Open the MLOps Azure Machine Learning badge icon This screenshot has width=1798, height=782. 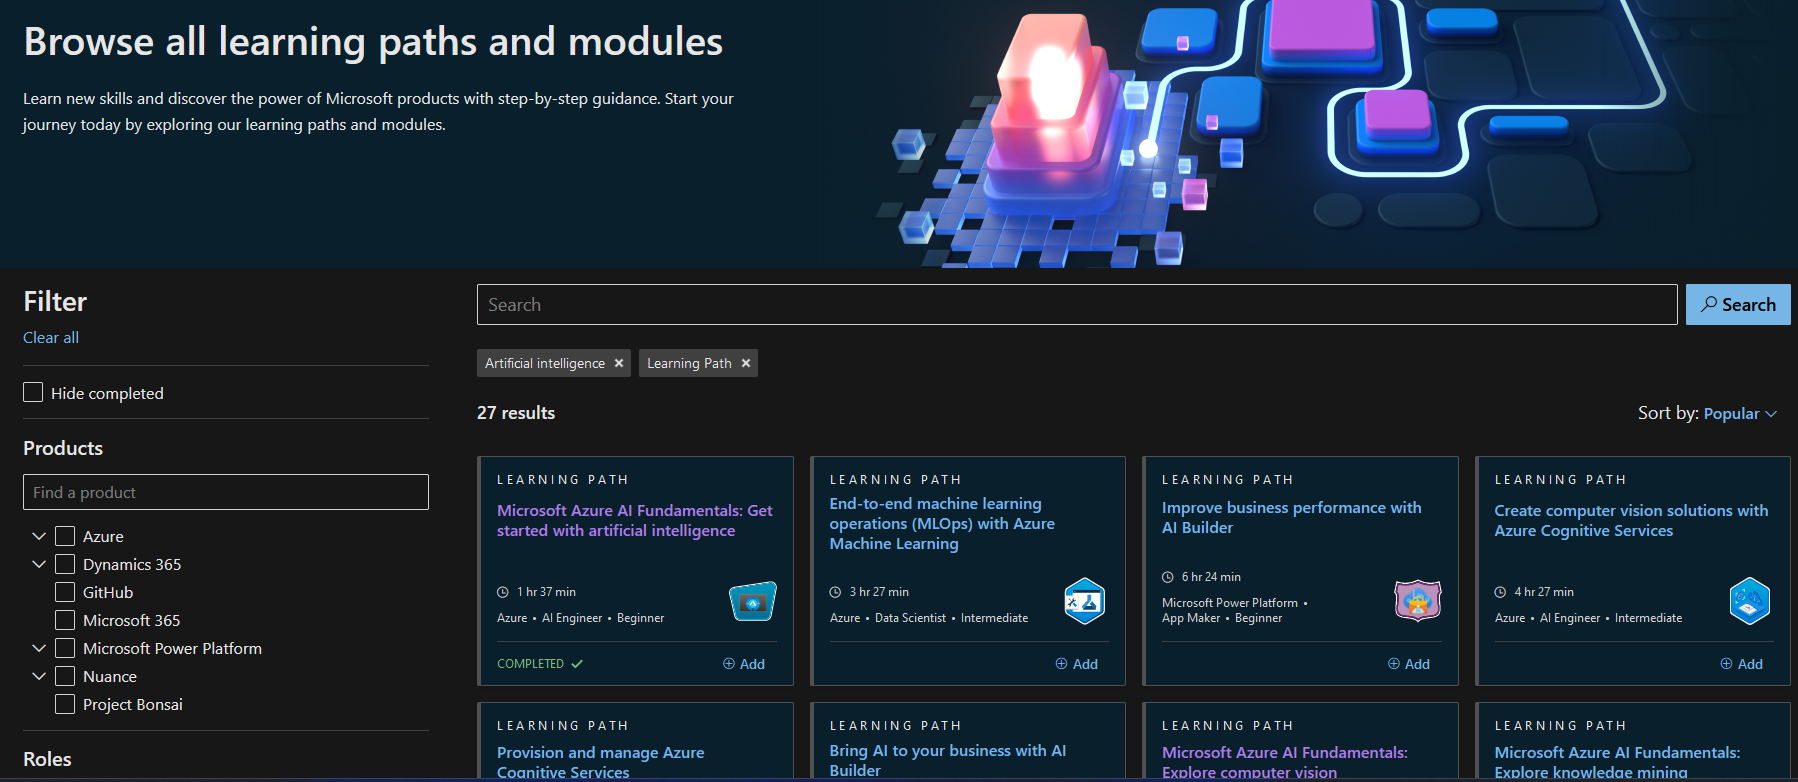(x=1085, y=602)
